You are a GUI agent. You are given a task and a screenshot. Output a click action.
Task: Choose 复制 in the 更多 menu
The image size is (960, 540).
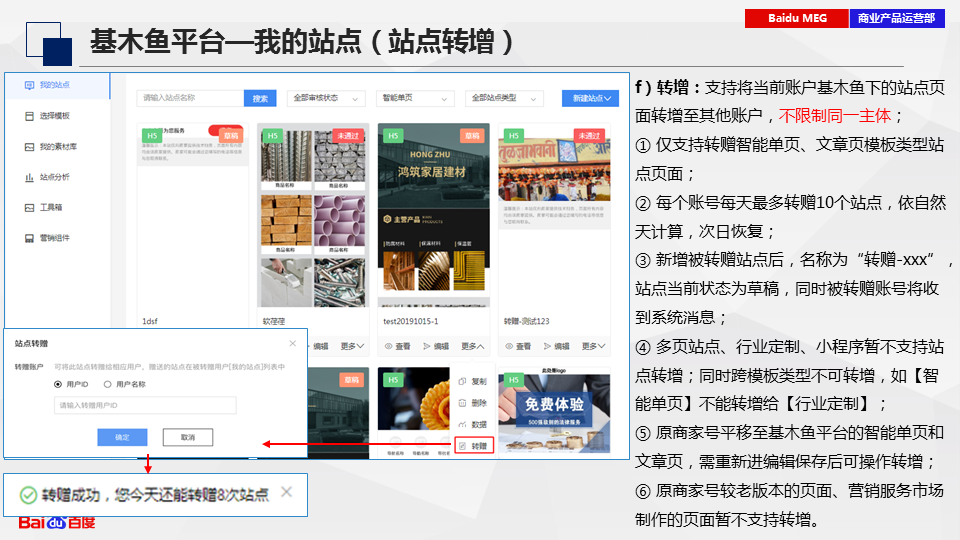473,381
